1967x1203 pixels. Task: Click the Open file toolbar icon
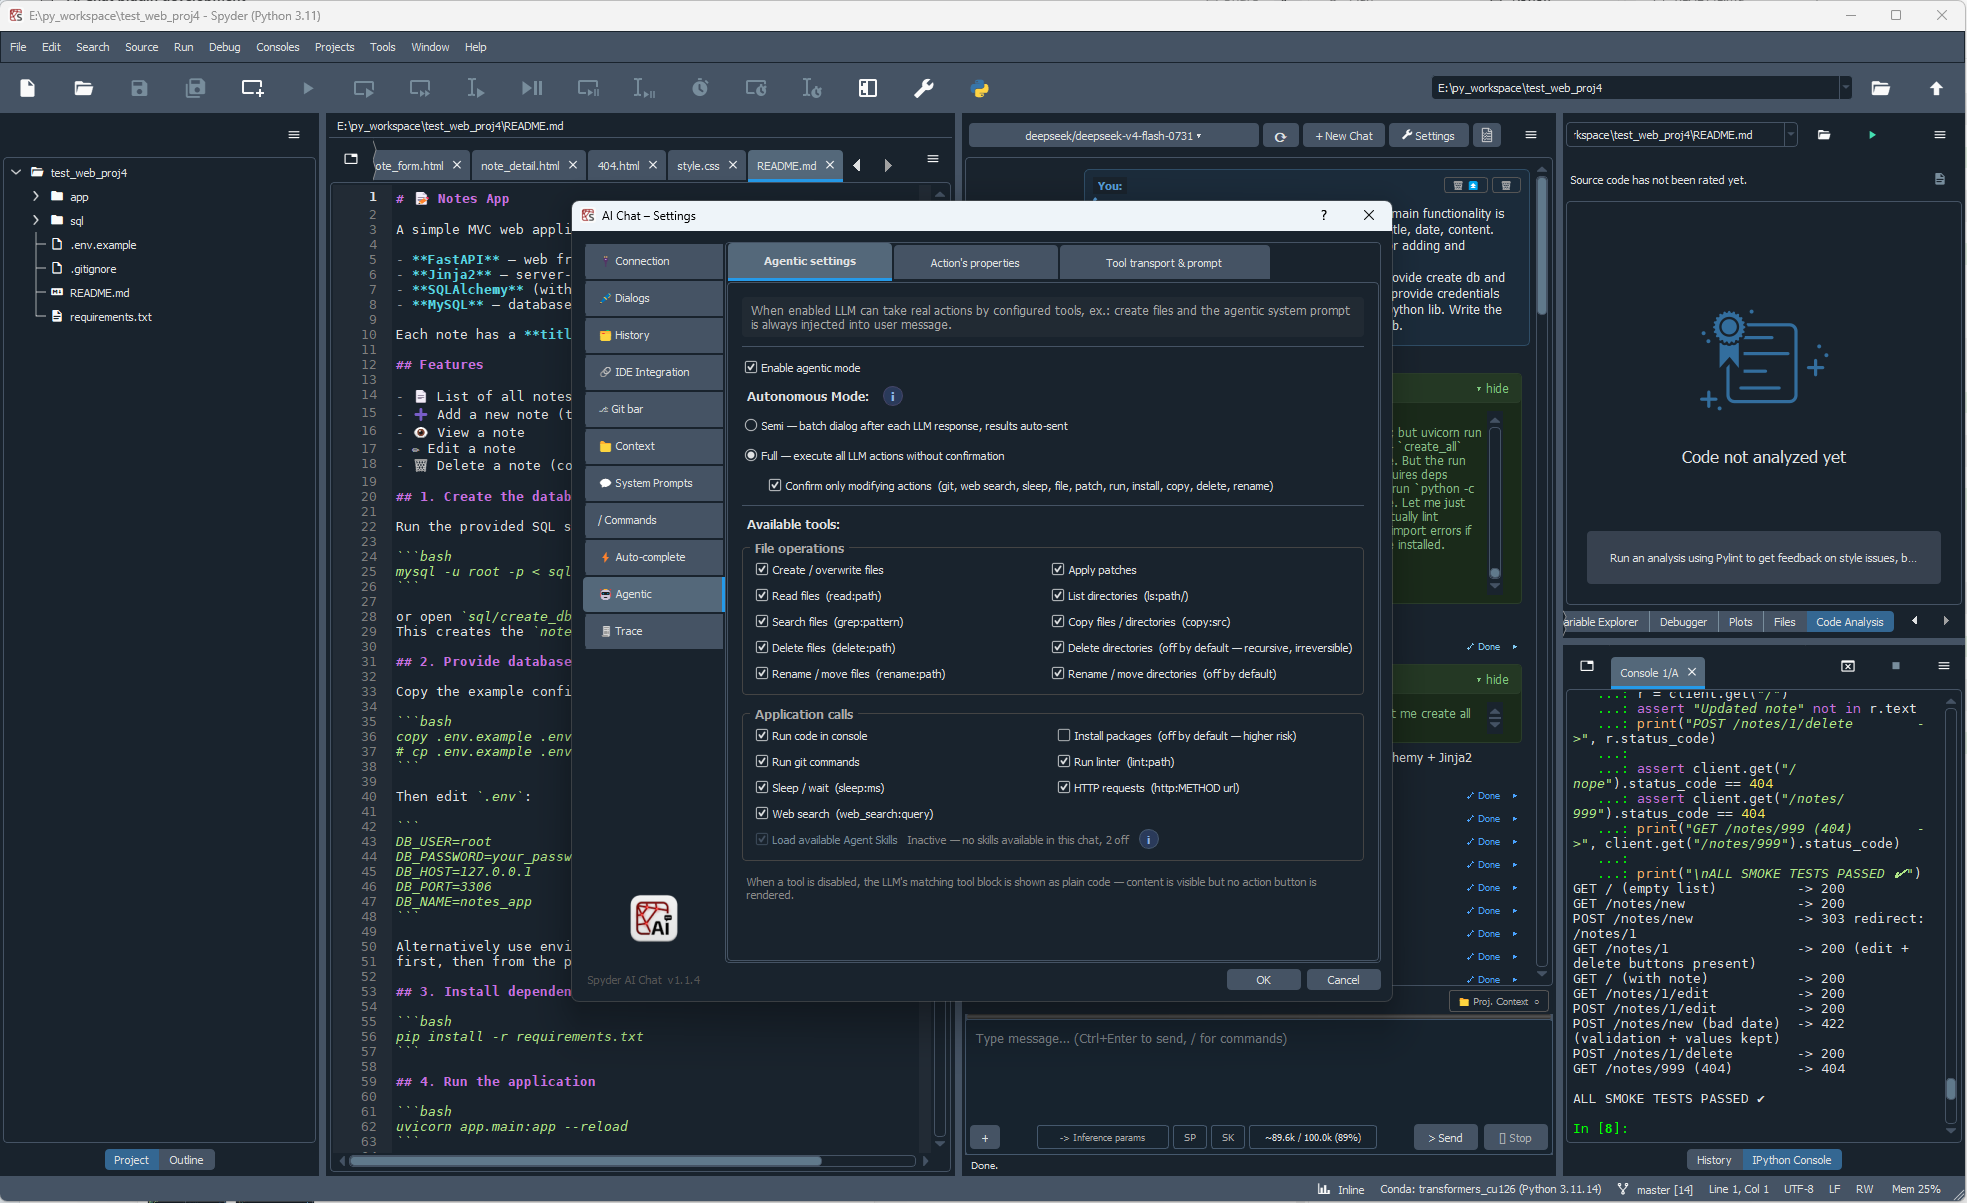click(84, 88)
